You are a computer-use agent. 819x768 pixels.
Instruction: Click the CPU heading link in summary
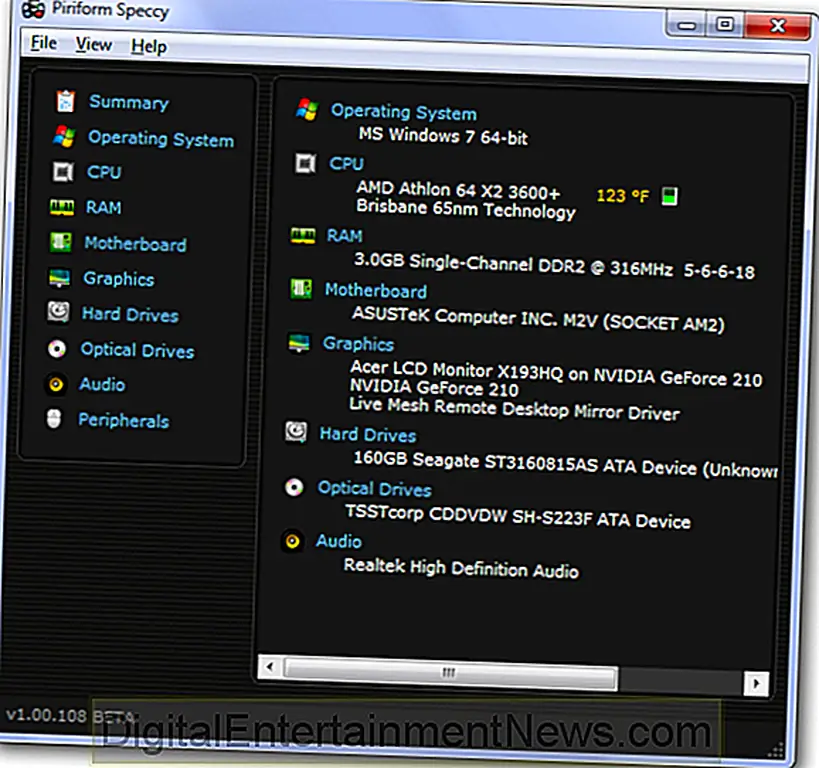coord(346,164)
